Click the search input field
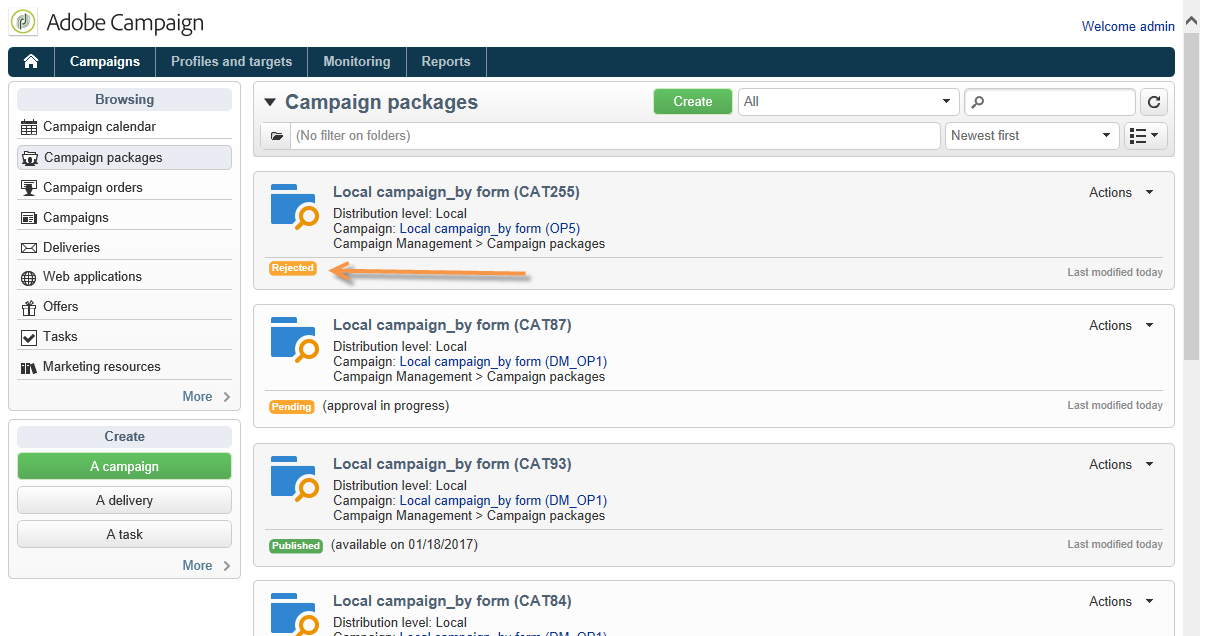Viewport: 1210px width, 636px height. tap(1050, 102)
